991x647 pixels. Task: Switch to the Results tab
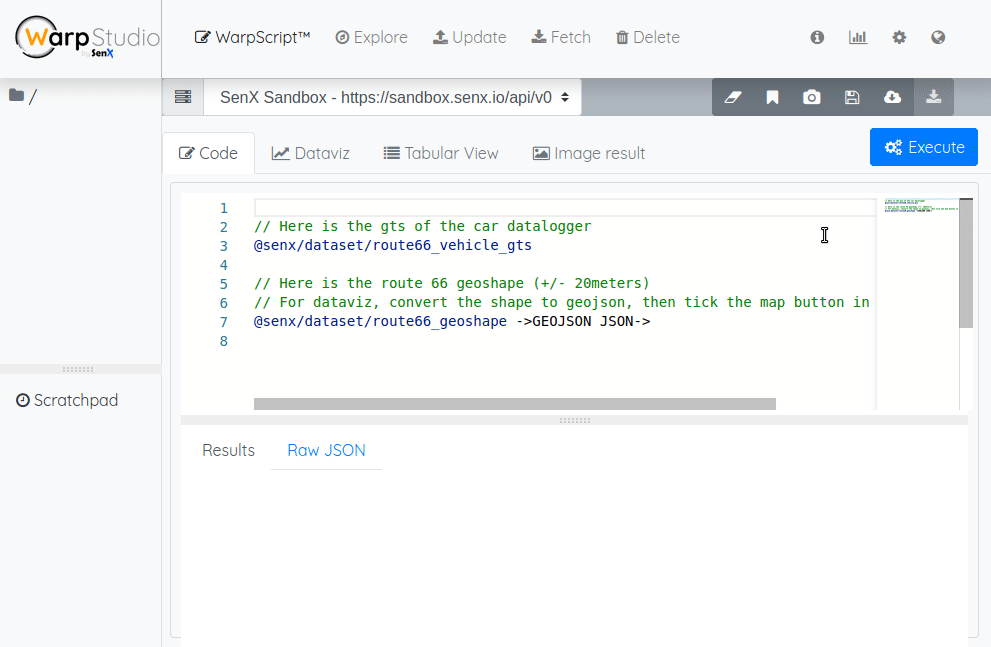point(228,450)
